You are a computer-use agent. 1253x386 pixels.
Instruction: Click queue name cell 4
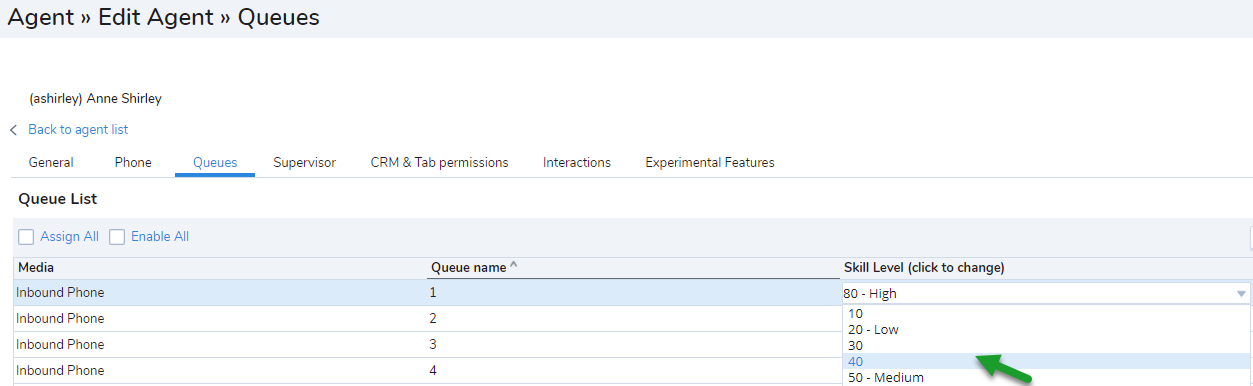tap(634, 371)
